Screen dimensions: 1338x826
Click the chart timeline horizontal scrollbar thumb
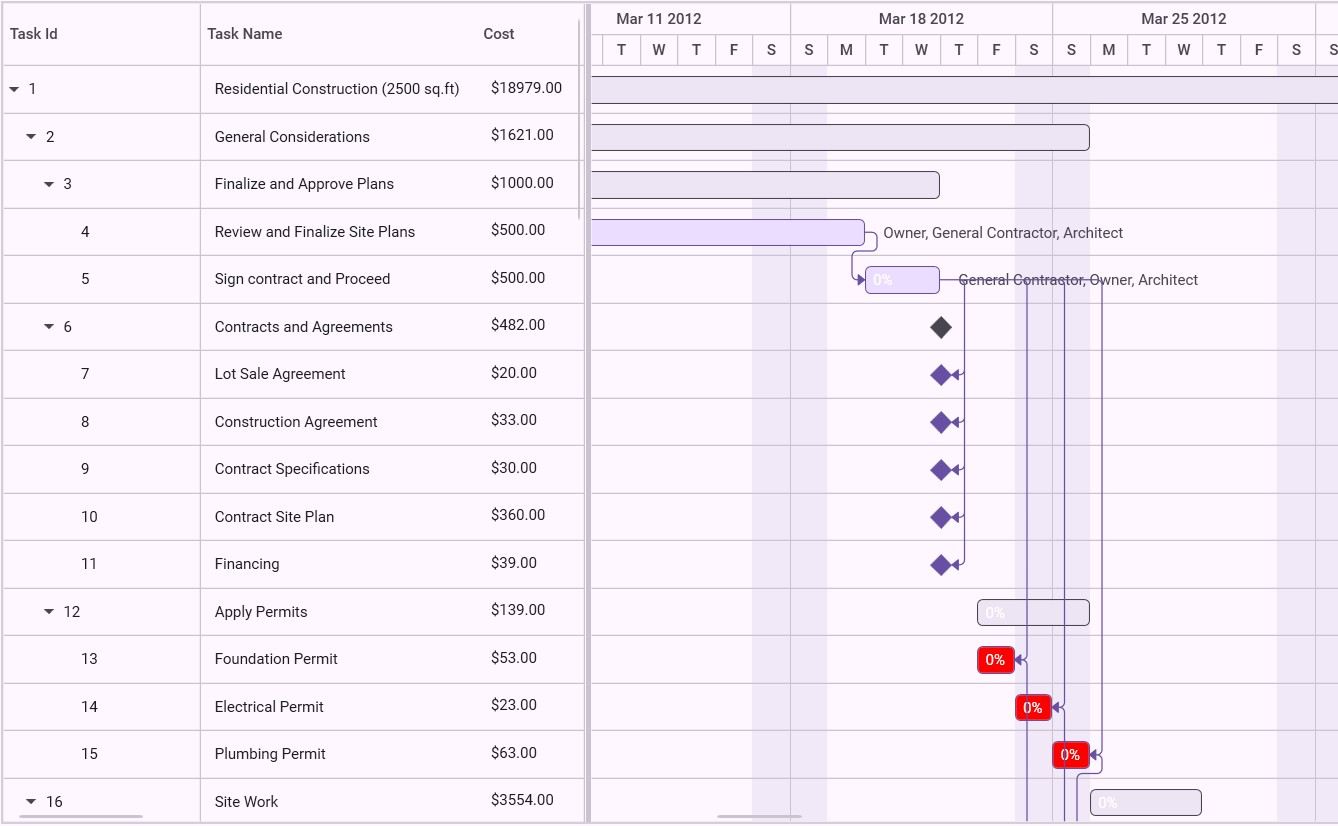[759, 817]
